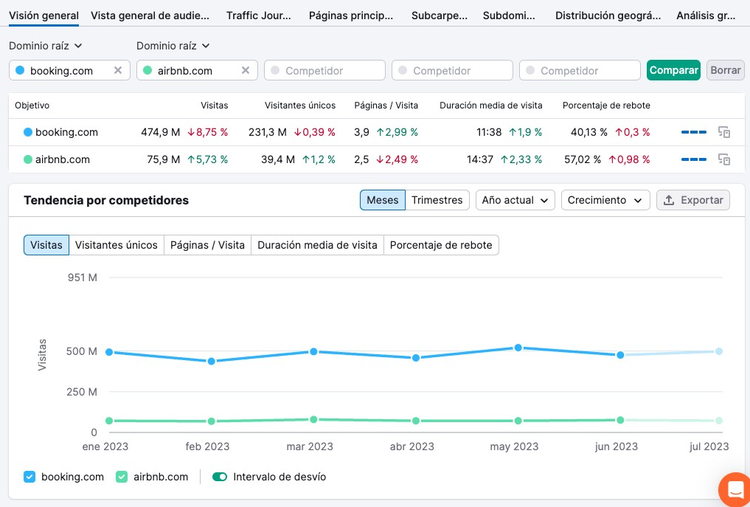Click airbnb.com name in the table
The height and width of the screenshot is (507, 750).
63,159
